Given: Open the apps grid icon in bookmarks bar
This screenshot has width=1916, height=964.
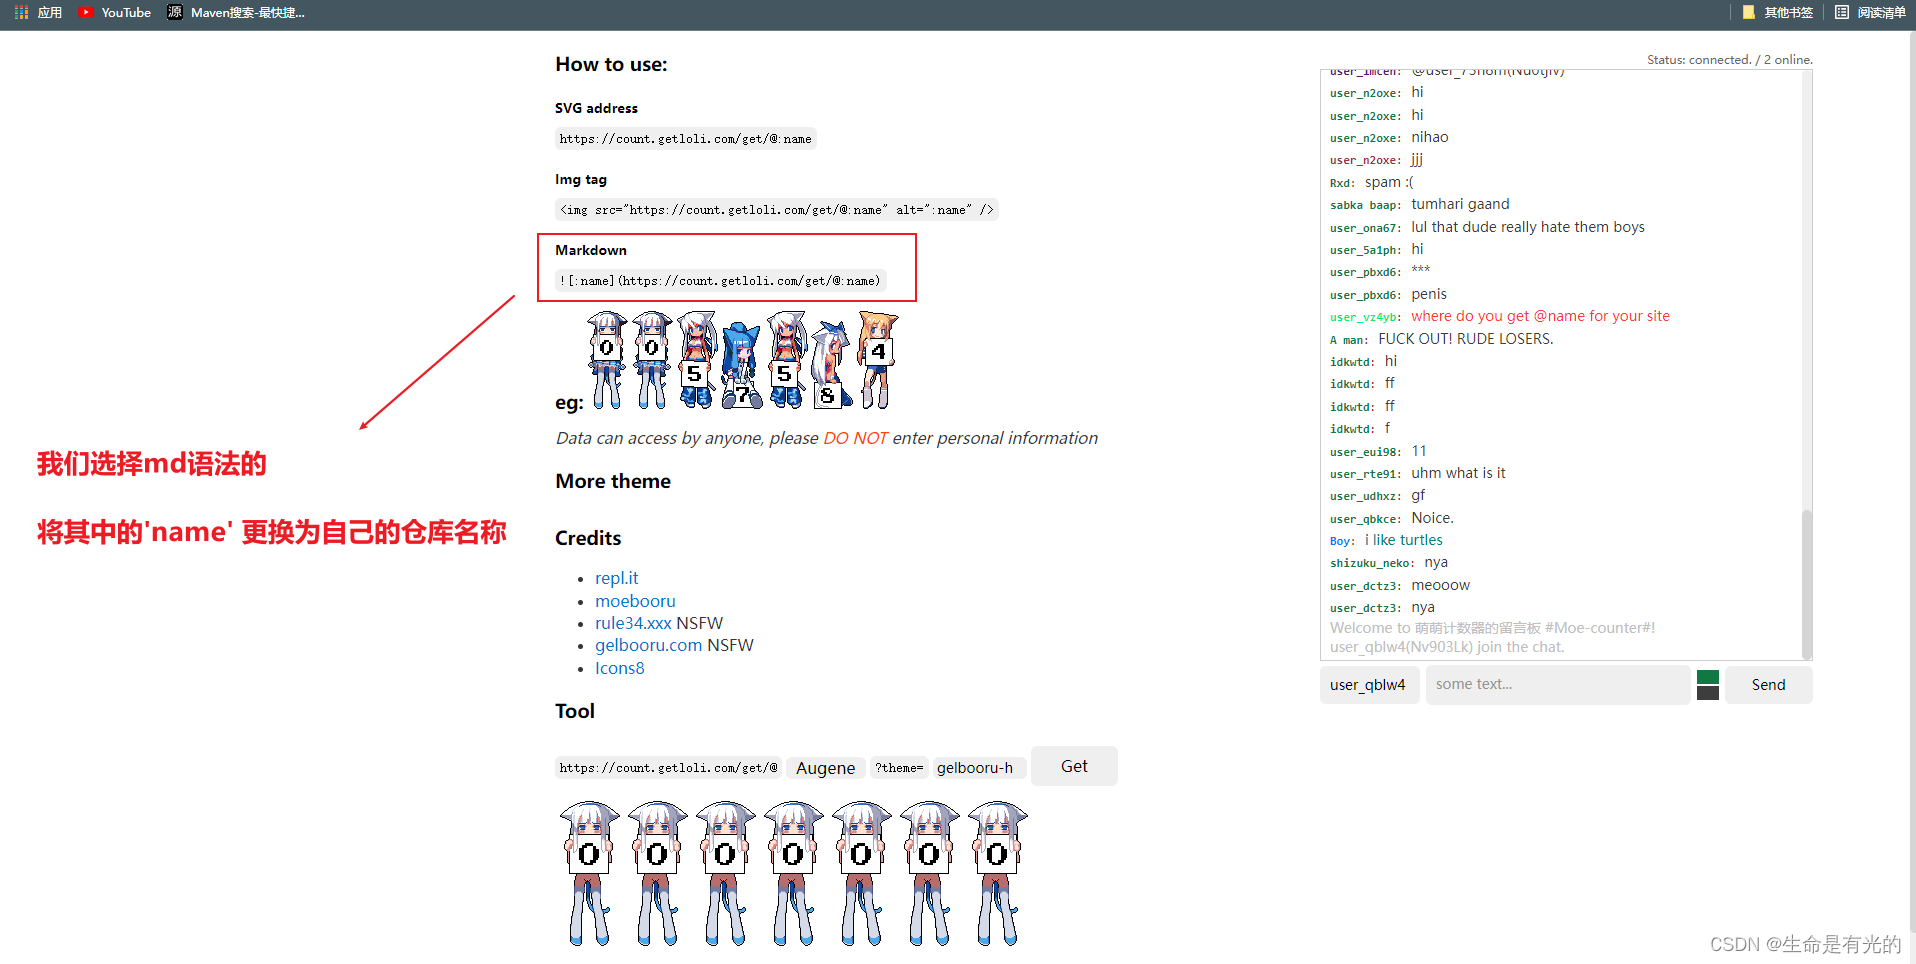Looking at the screenshot, I should (x=21, y=12).
